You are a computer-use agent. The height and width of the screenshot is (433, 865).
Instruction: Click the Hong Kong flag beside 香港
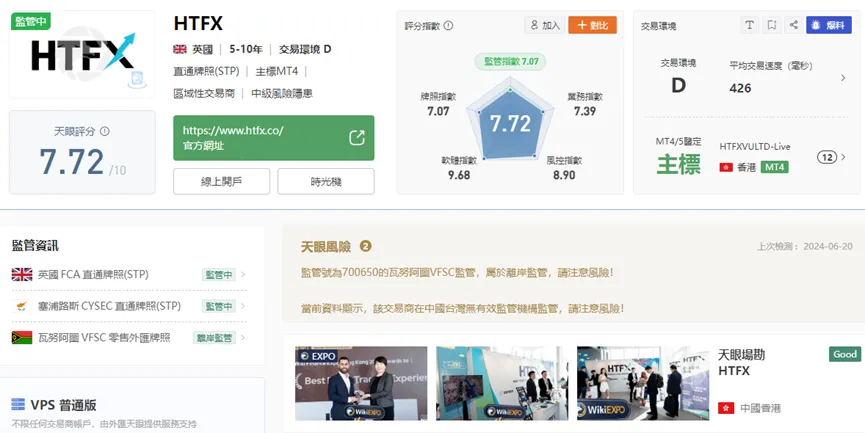tap(726, 167)
